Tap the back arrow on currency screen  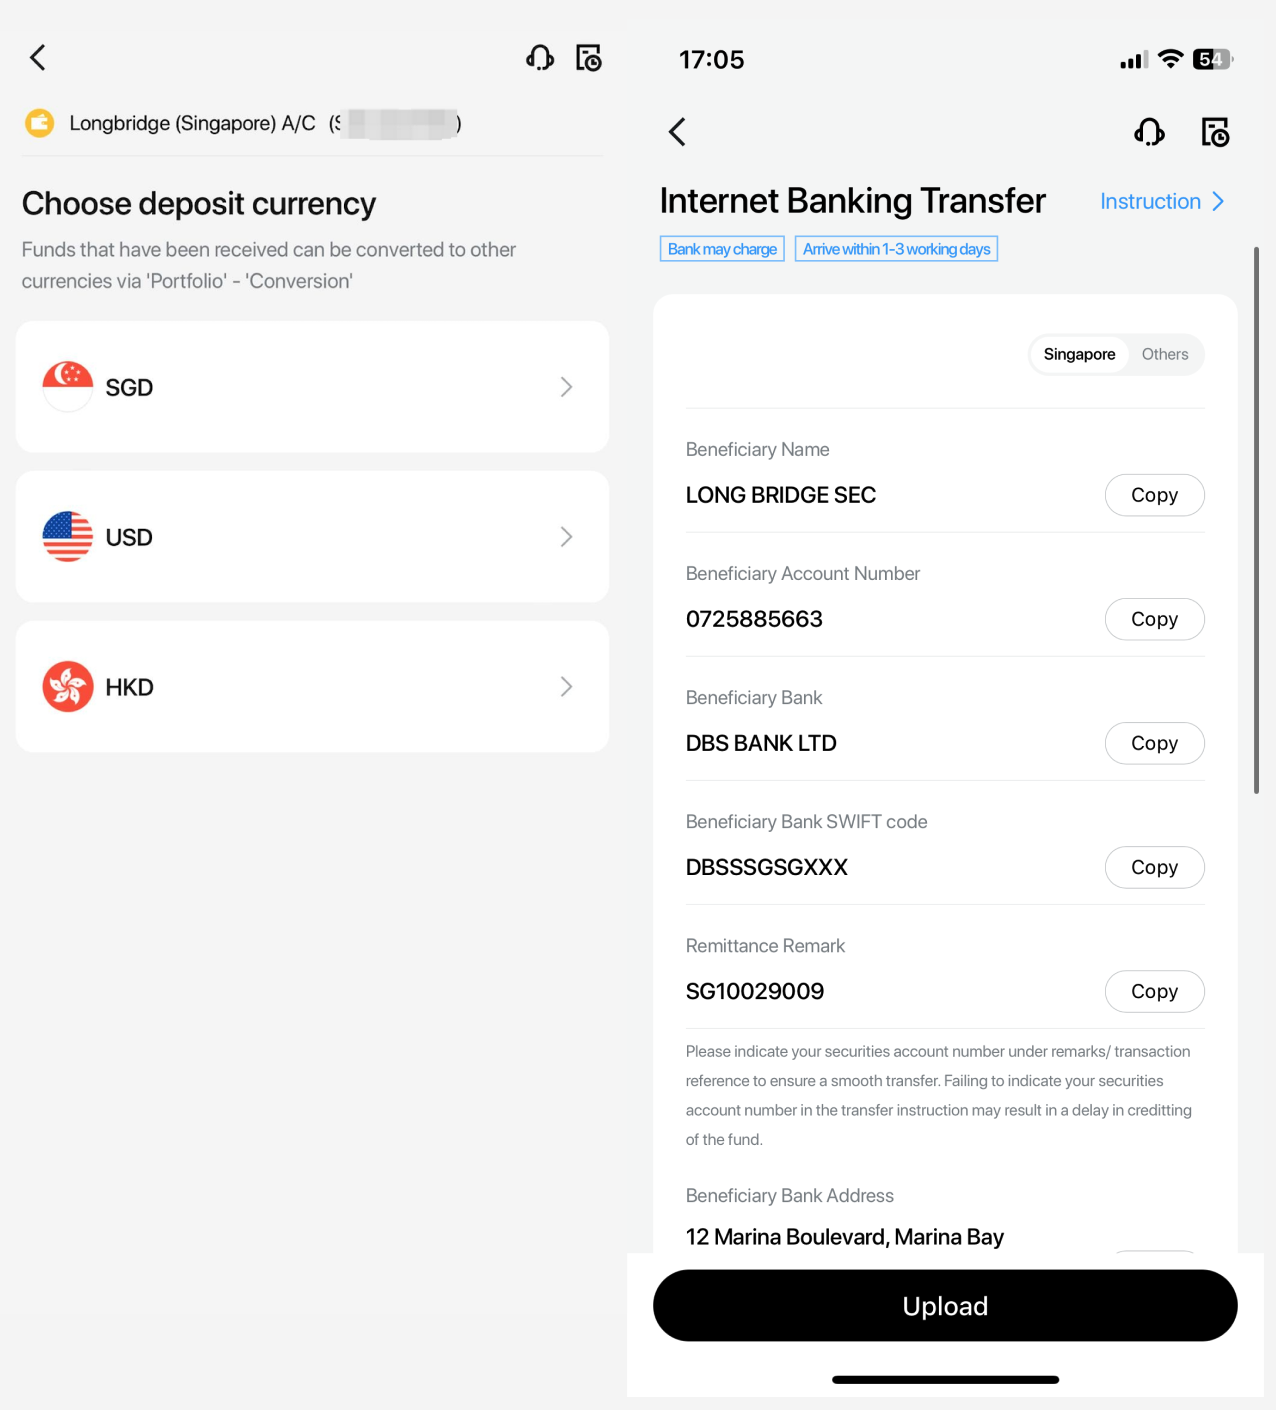pos(38,58)
